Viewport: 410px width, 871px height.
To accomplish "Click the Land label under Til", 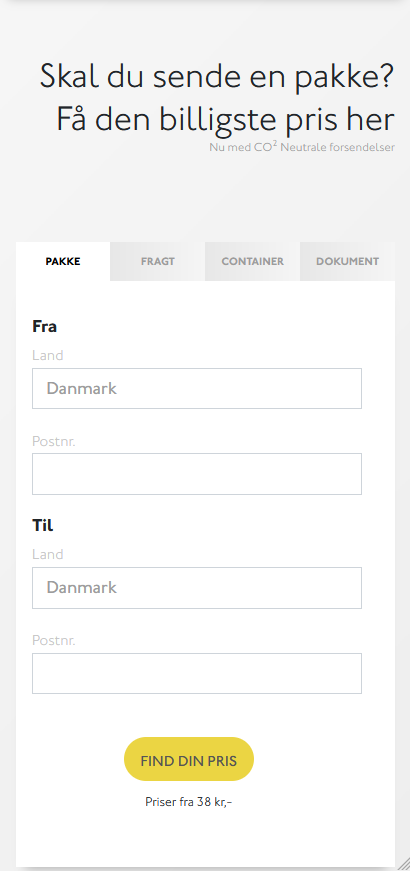I will click(48, 554).
